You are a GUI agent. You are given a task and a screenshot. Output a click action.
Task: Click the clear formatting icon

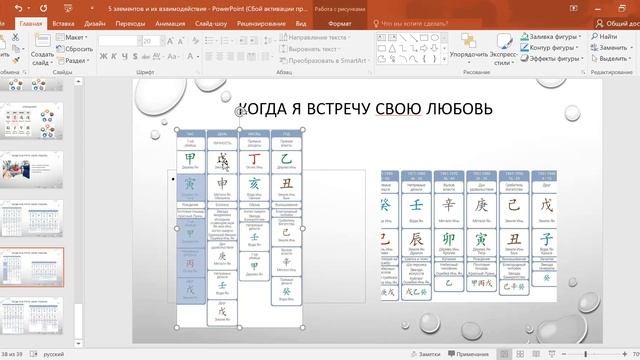[x=196, y=41]
